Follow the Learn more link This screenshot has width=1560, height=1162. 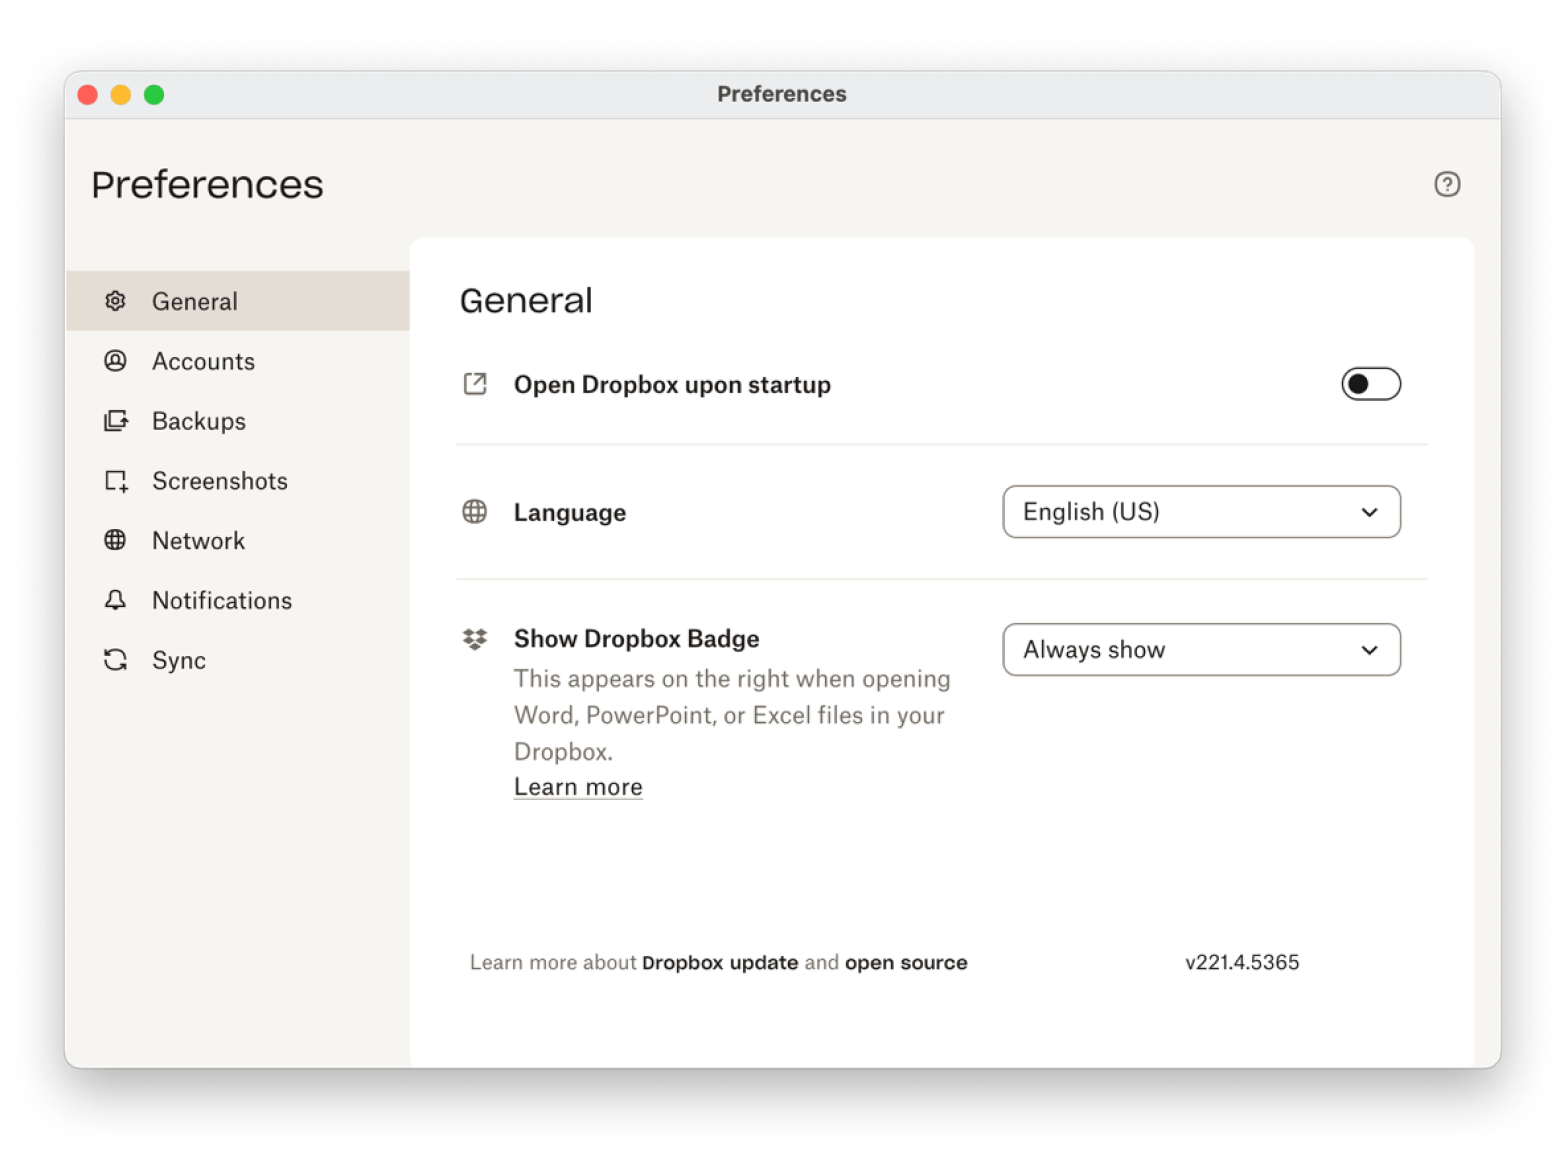pyautogui.click(x=578, y=787)
